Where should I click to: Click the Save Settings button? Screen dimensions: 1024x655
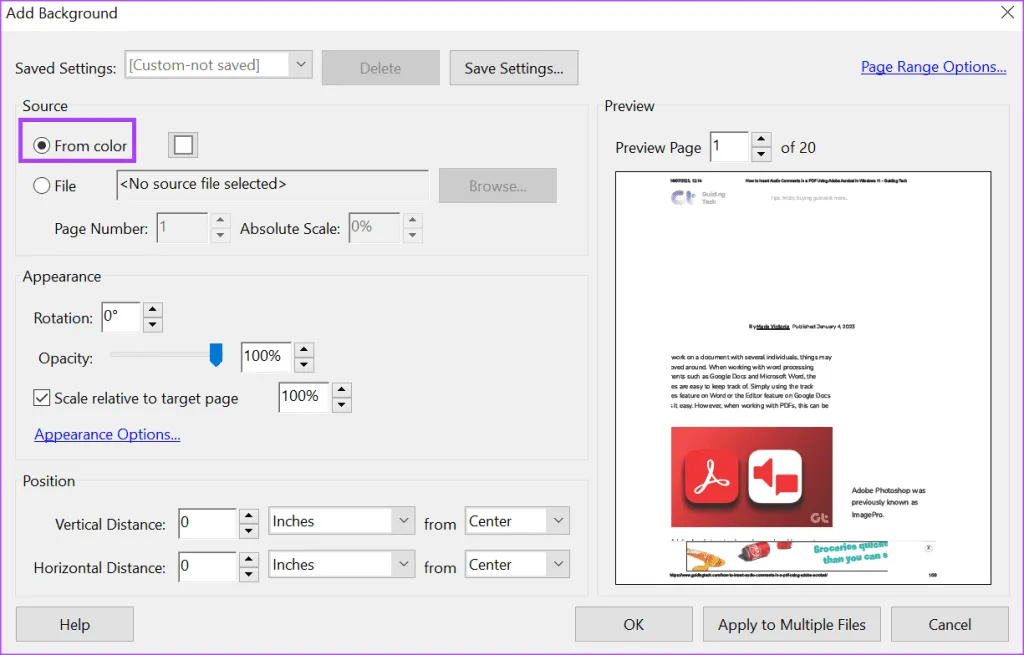pos(514,68)
